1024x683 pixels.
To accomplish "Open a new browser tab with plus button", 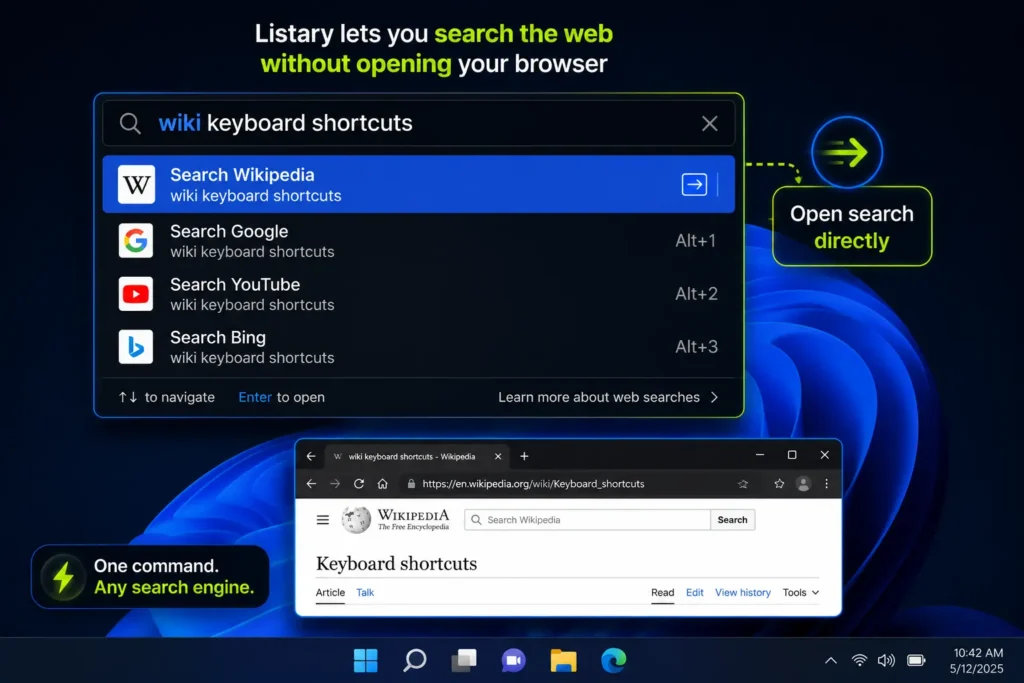I will (524, 456).
